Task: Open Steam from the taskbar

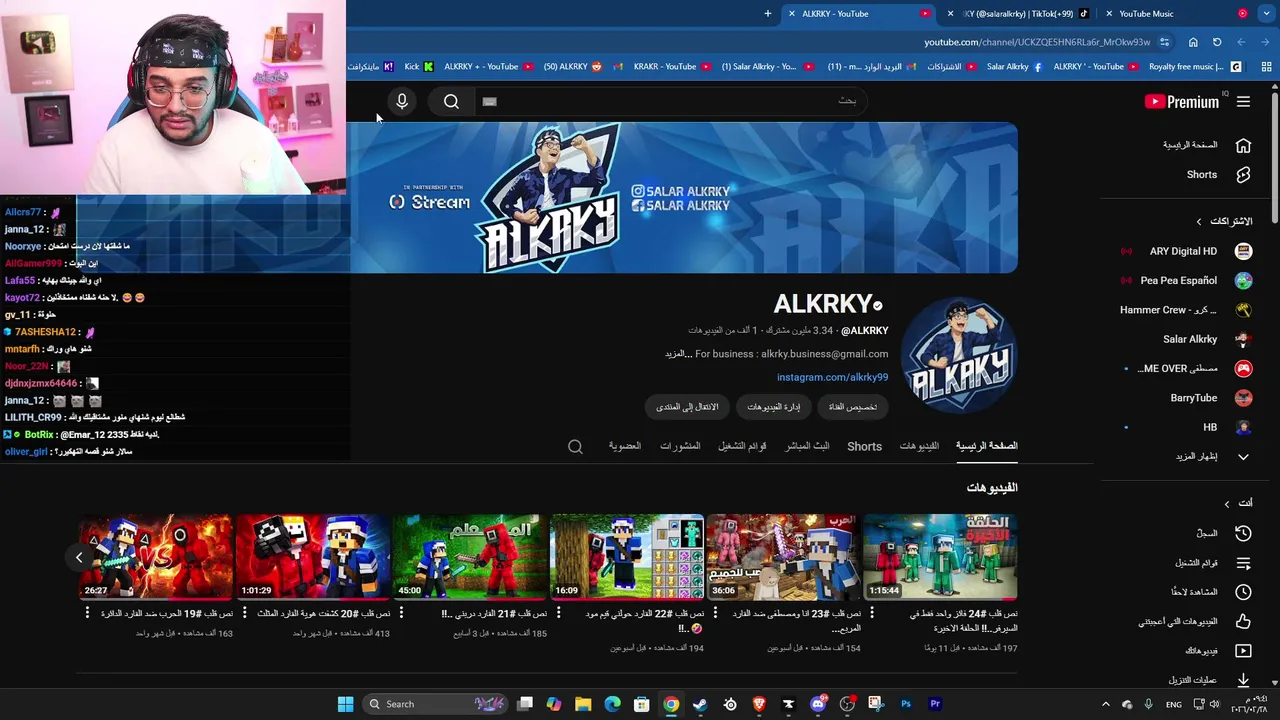Action: pyautogui.click(x=700, y=704)
